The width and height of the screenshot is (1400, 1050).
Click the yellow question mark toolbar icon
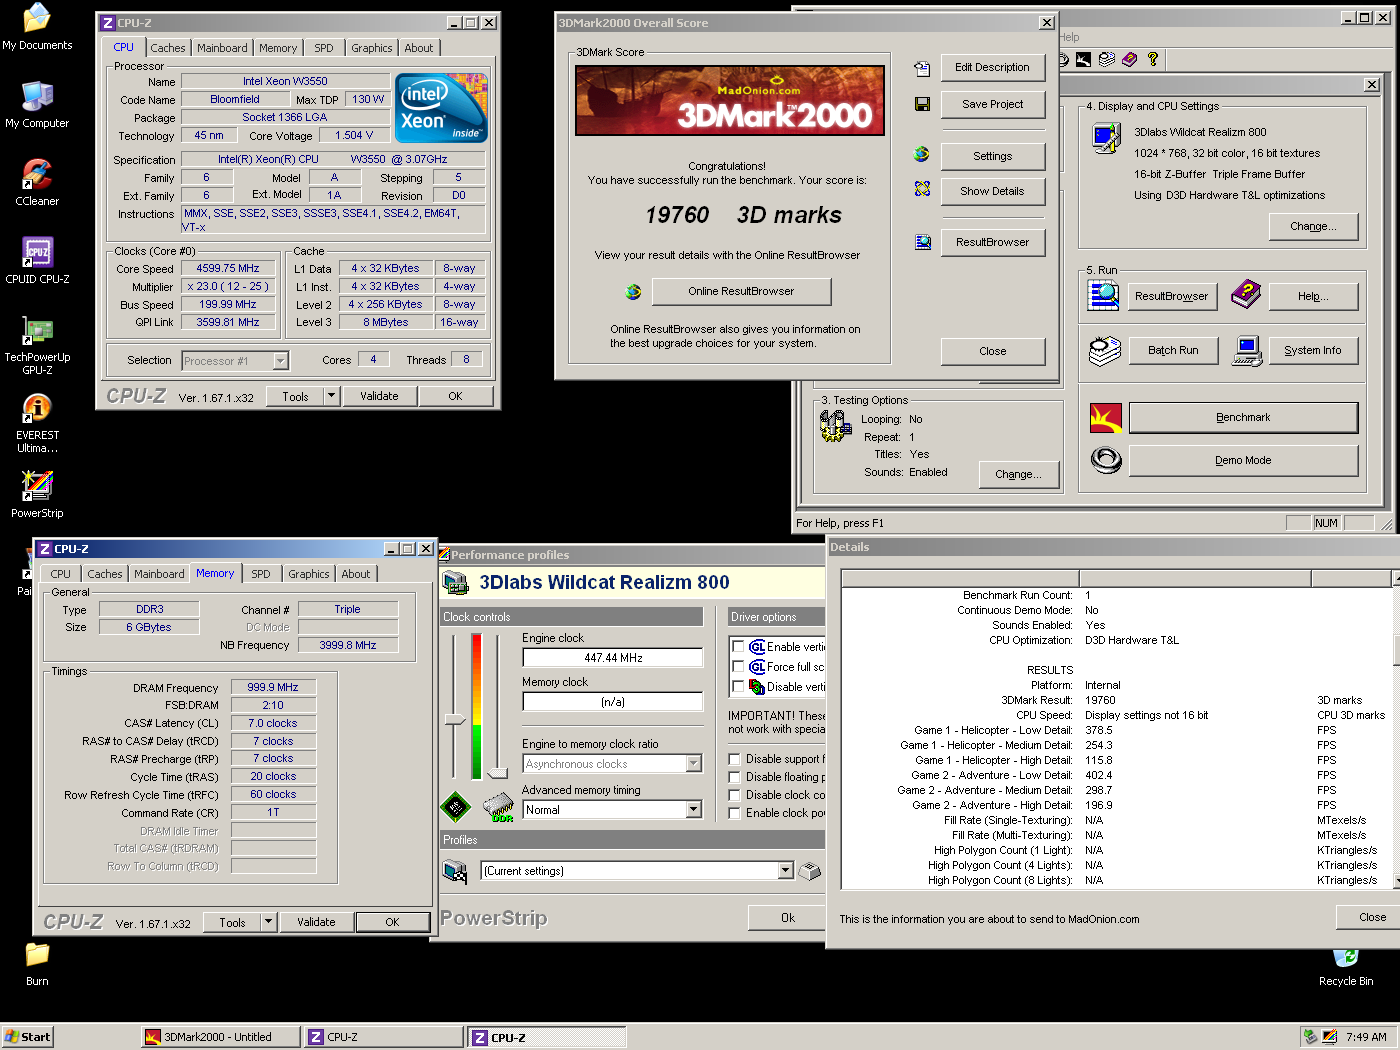click(x=1152, y=59)
